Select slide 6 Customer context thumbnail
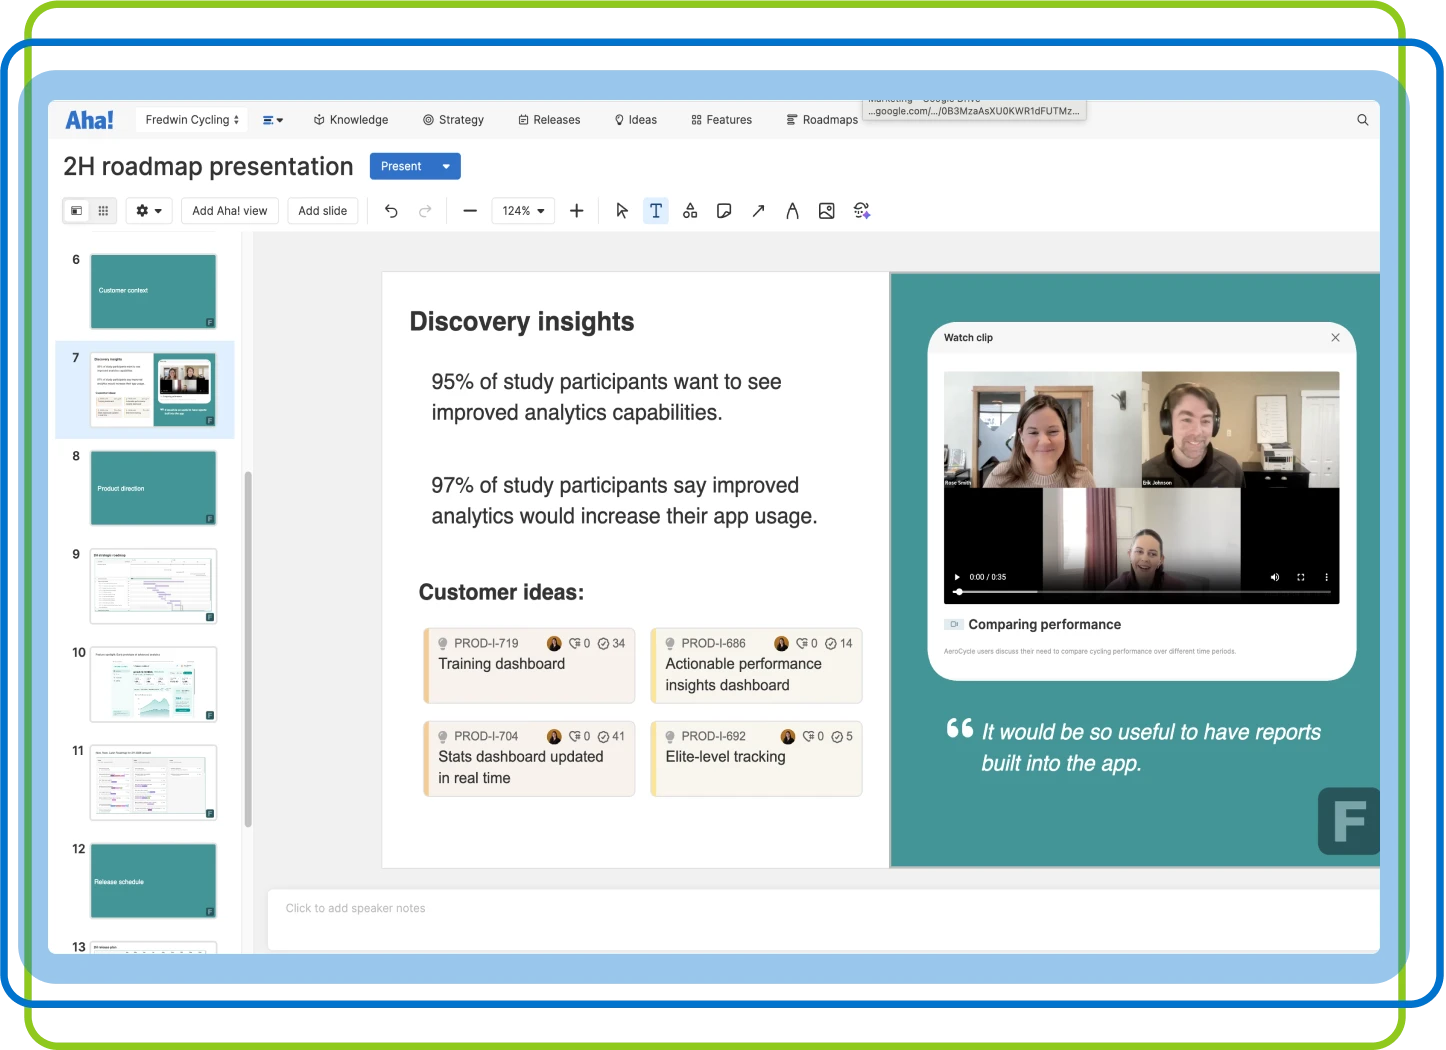1446x1050 pixels. [x=153, y=291]
